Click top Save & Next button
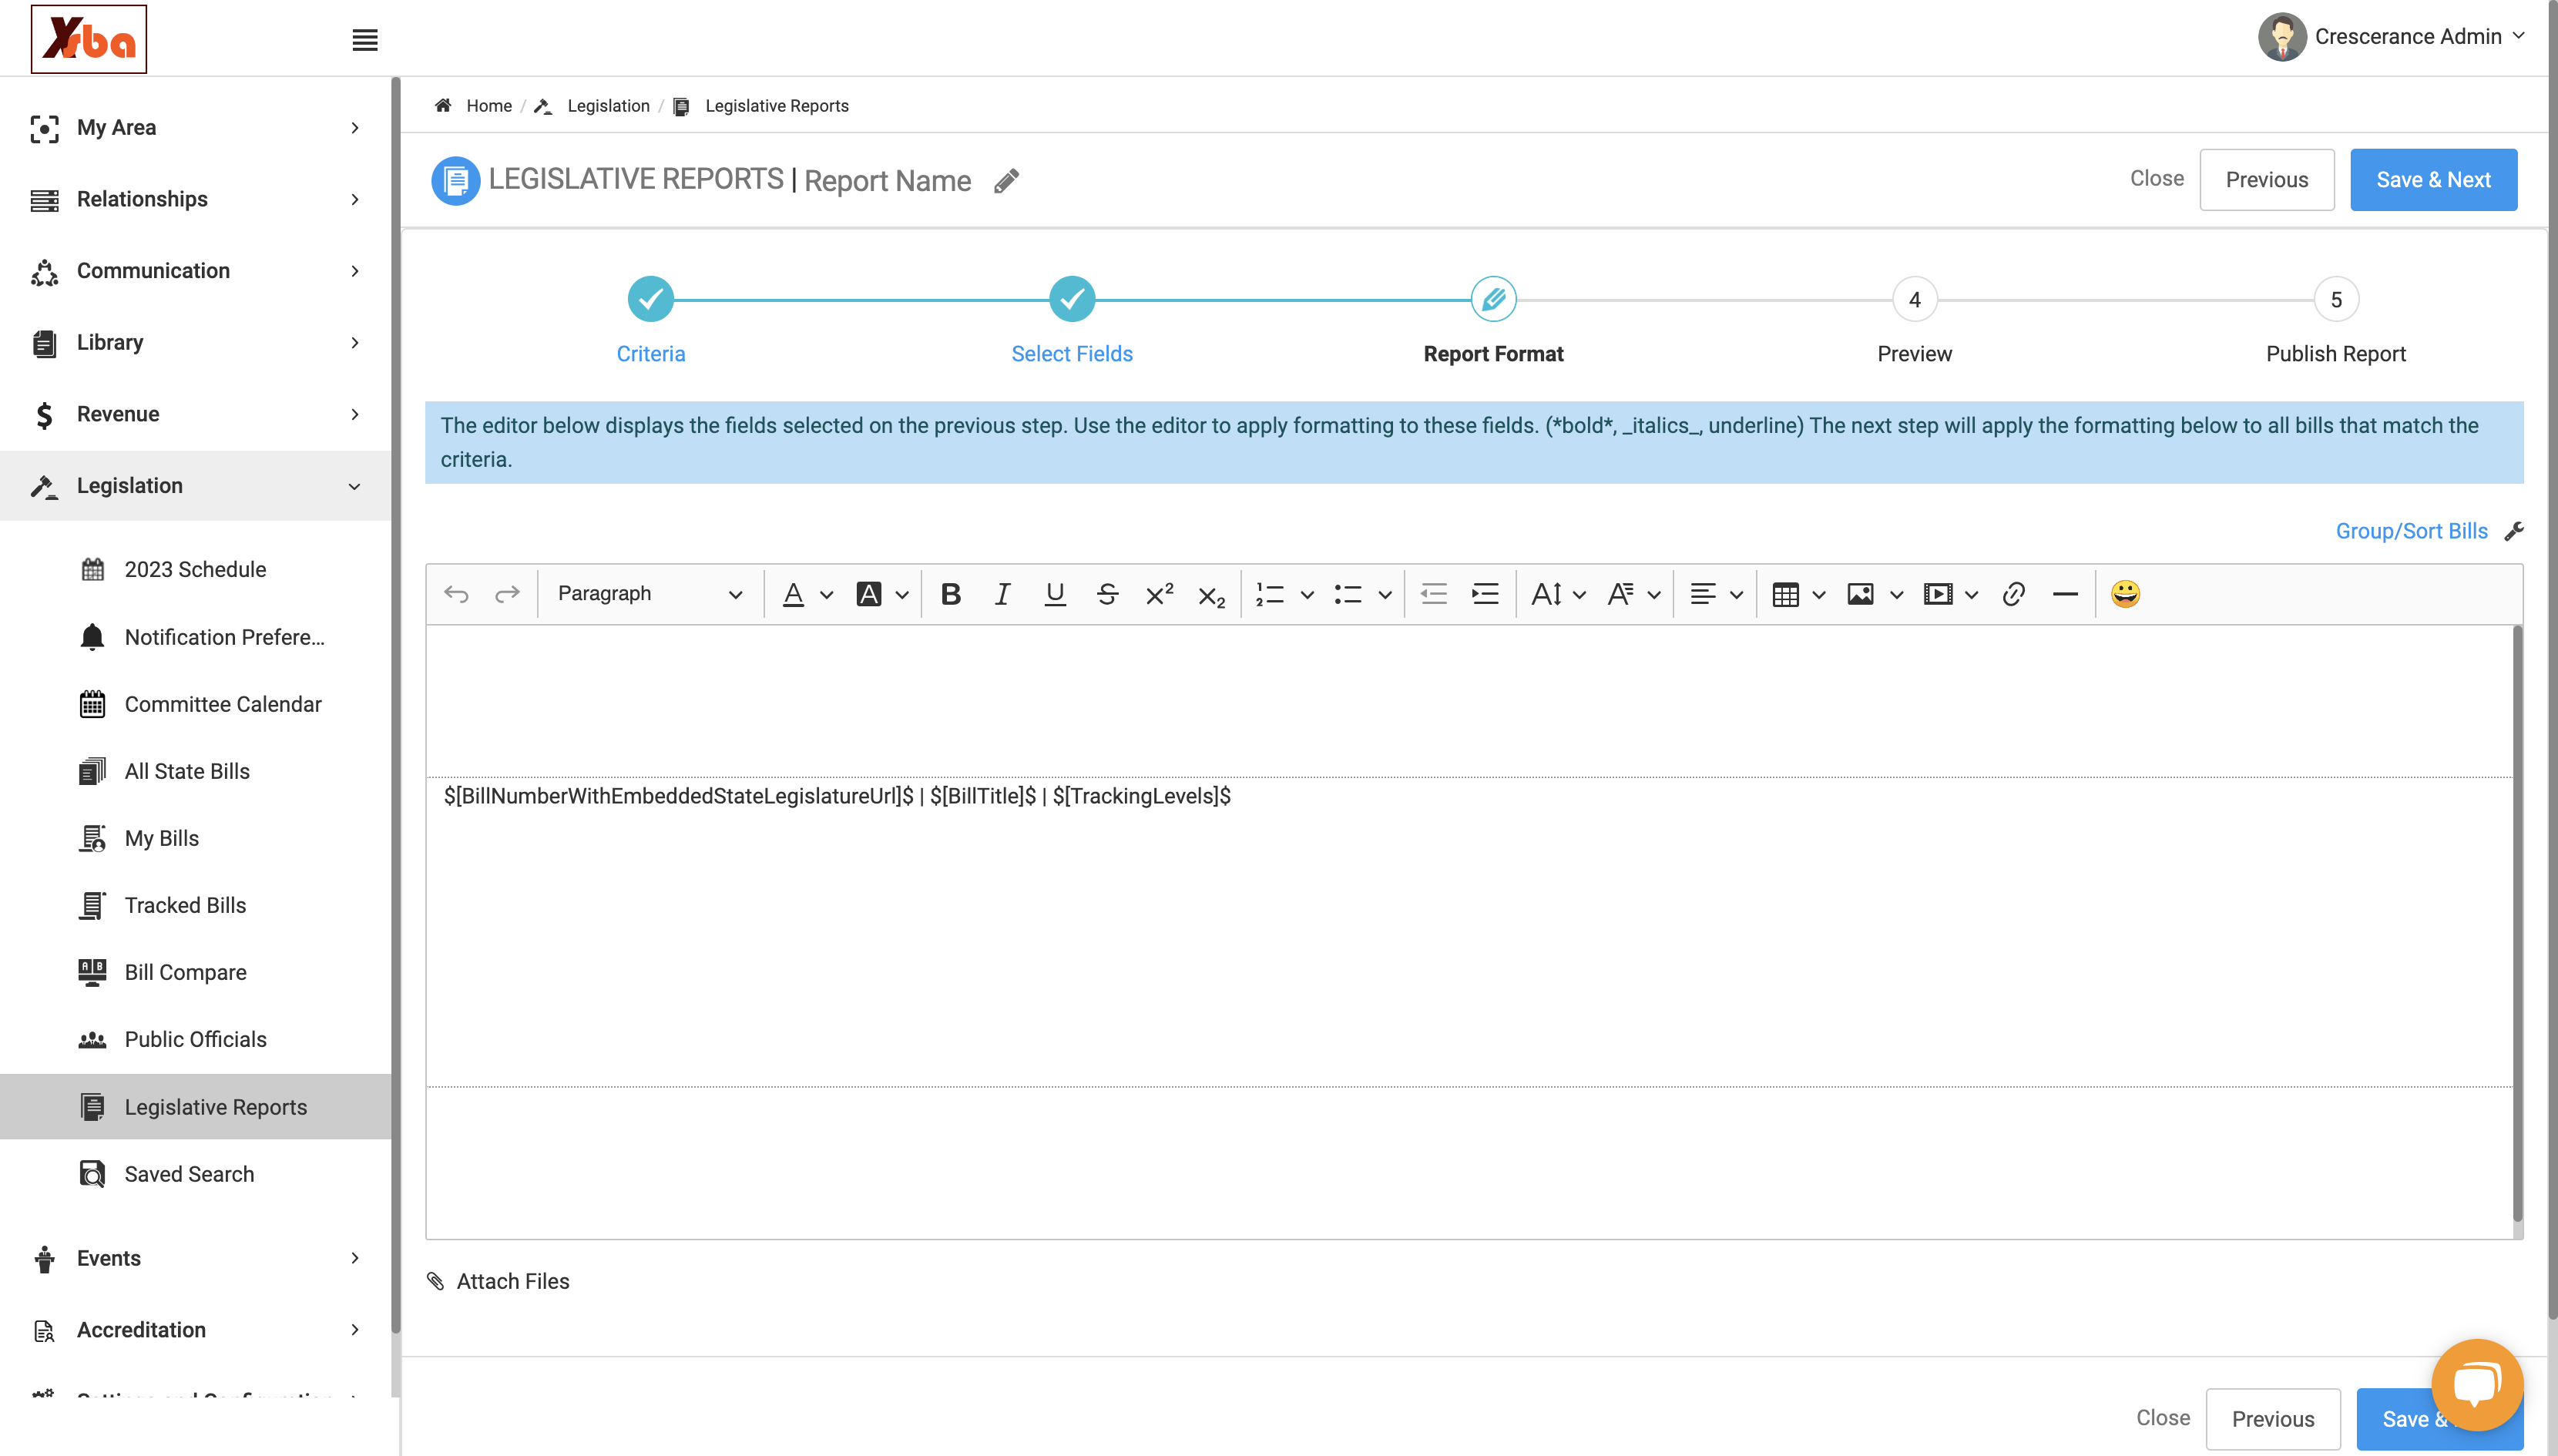 point(2433,180)
